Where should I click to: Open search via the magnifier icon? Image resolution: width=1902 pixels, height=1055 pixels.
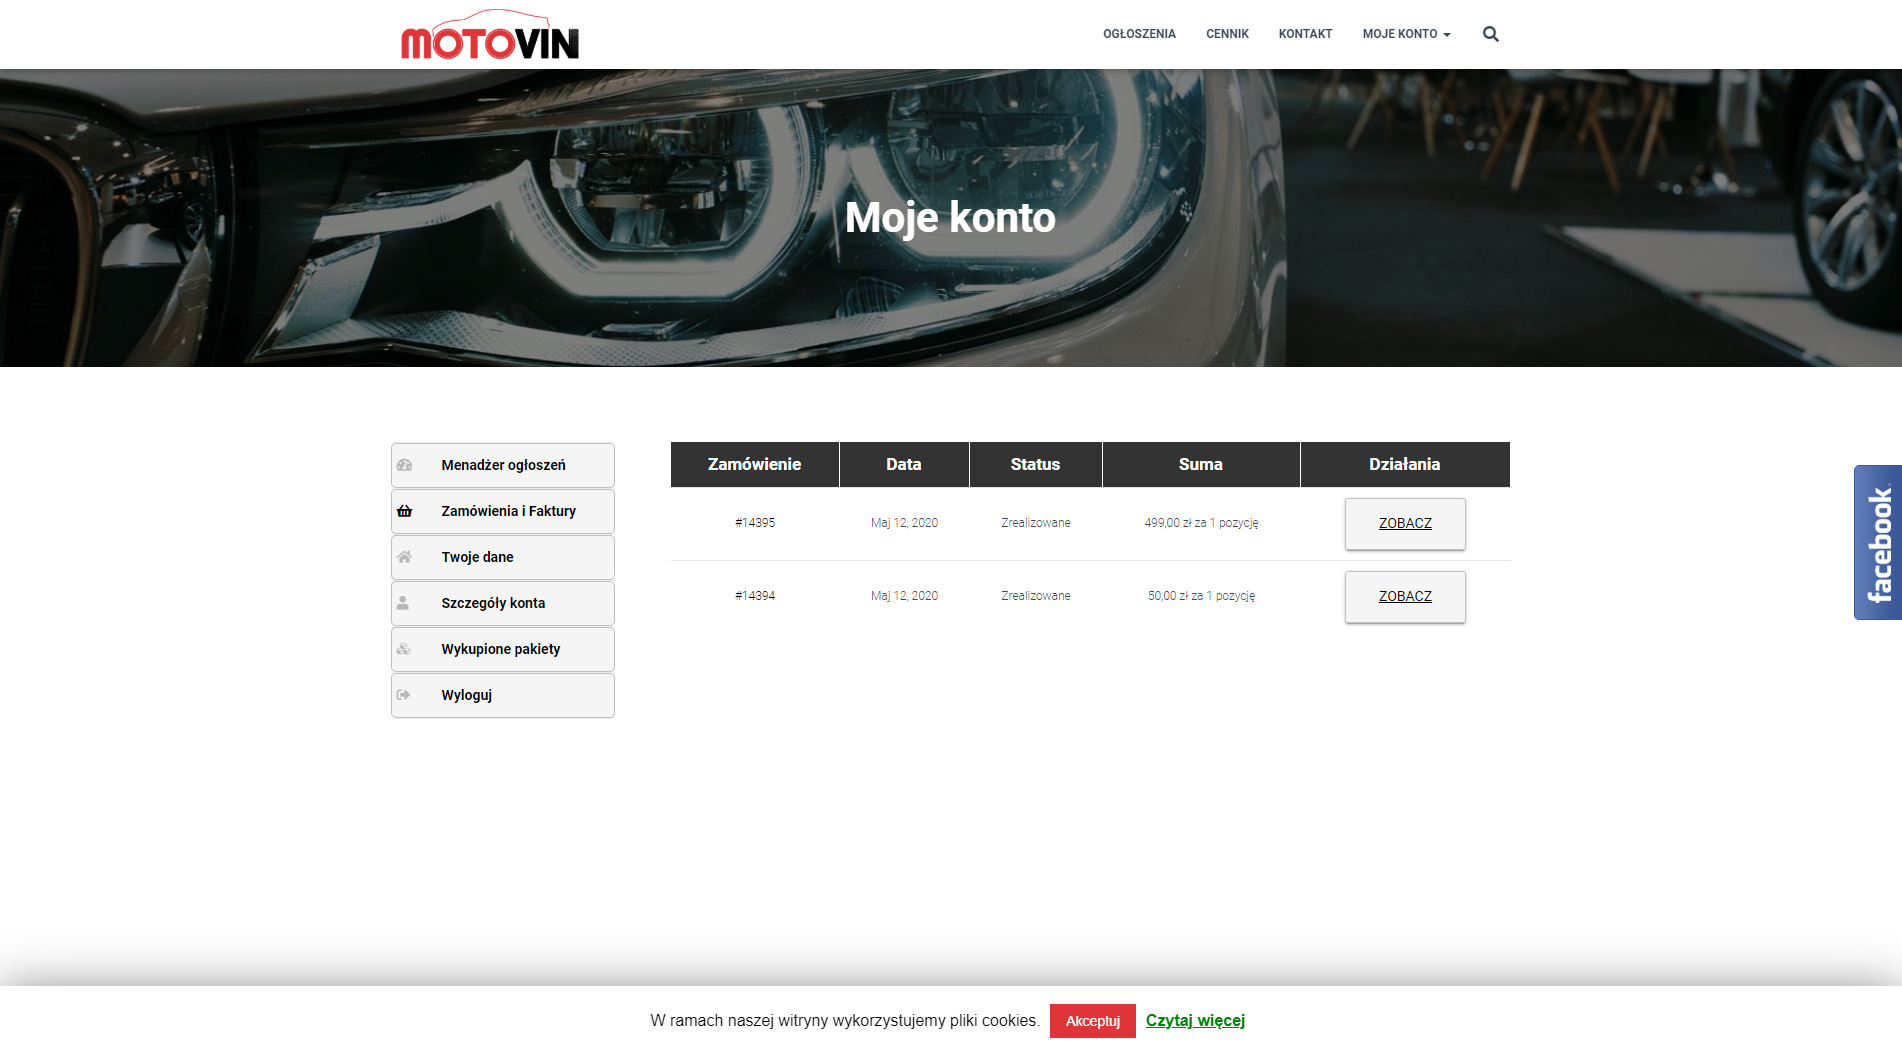coord(1490,33)
